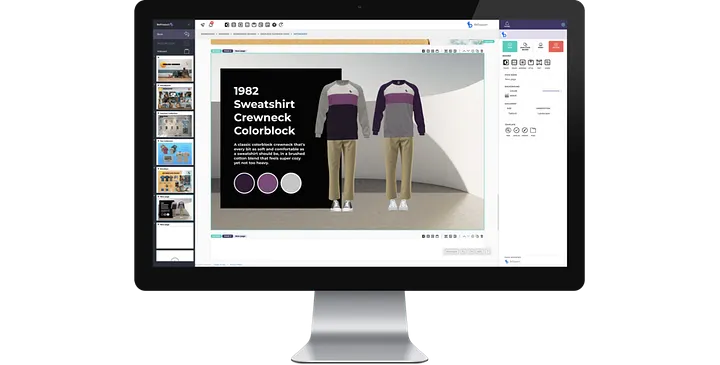Select the dark purple color swatch on slide

tap(244, 183)
